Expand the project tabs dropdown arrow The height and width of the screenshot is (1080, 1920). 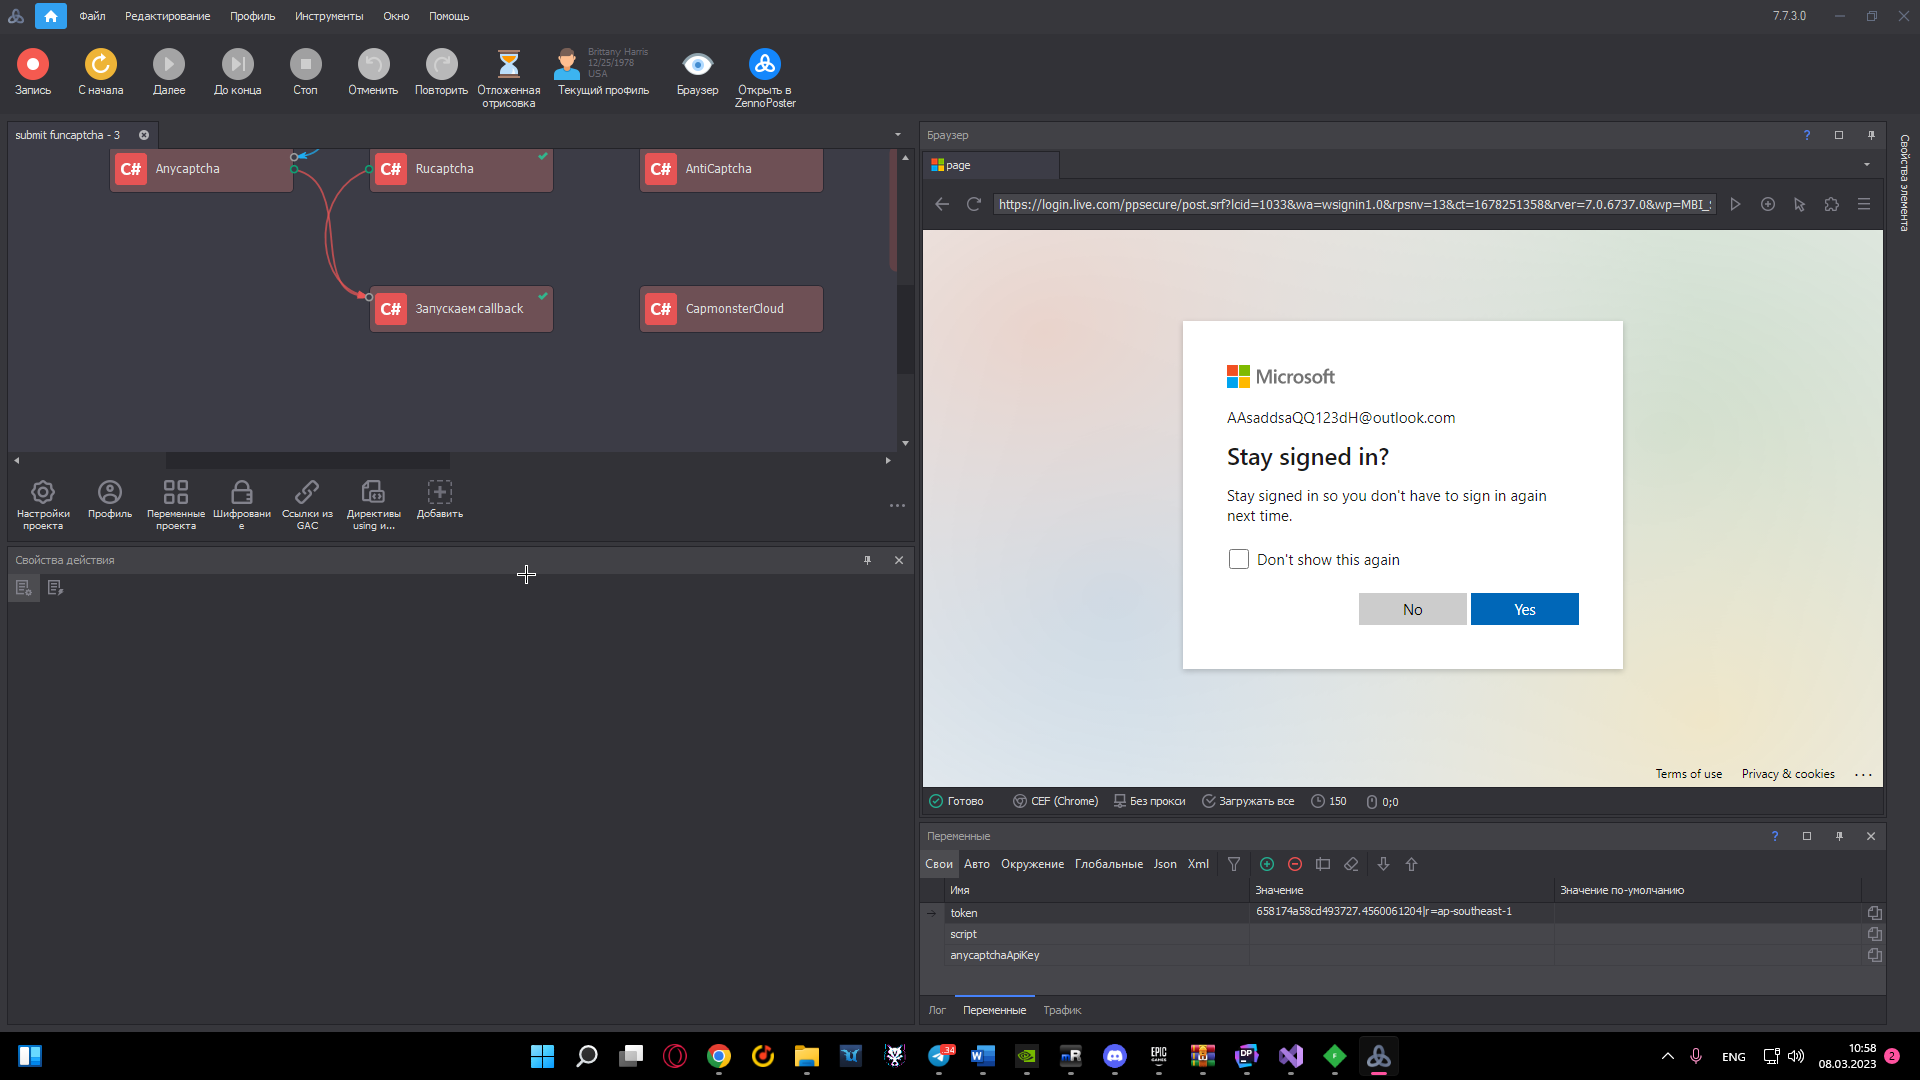(x=897, y=135)
